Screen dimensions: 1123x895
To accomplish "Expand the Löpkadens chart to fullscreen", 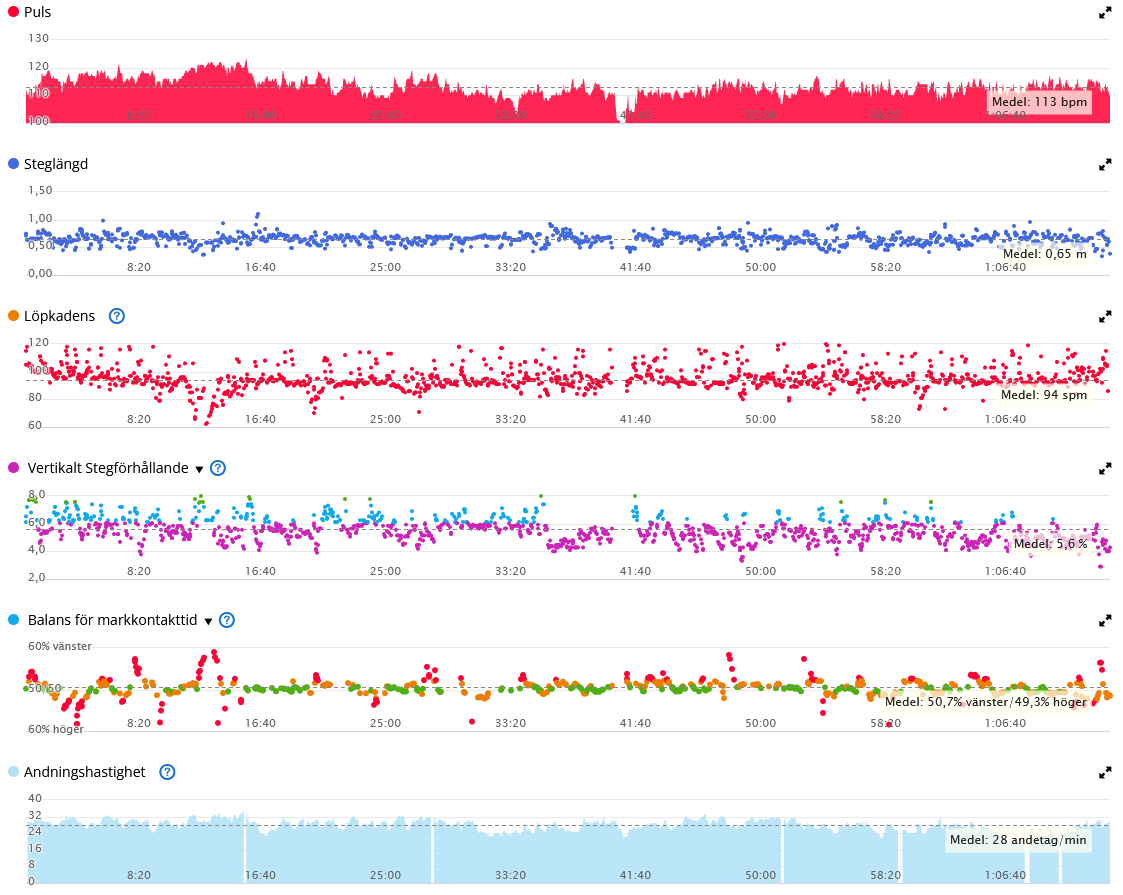I will 1105,316.
